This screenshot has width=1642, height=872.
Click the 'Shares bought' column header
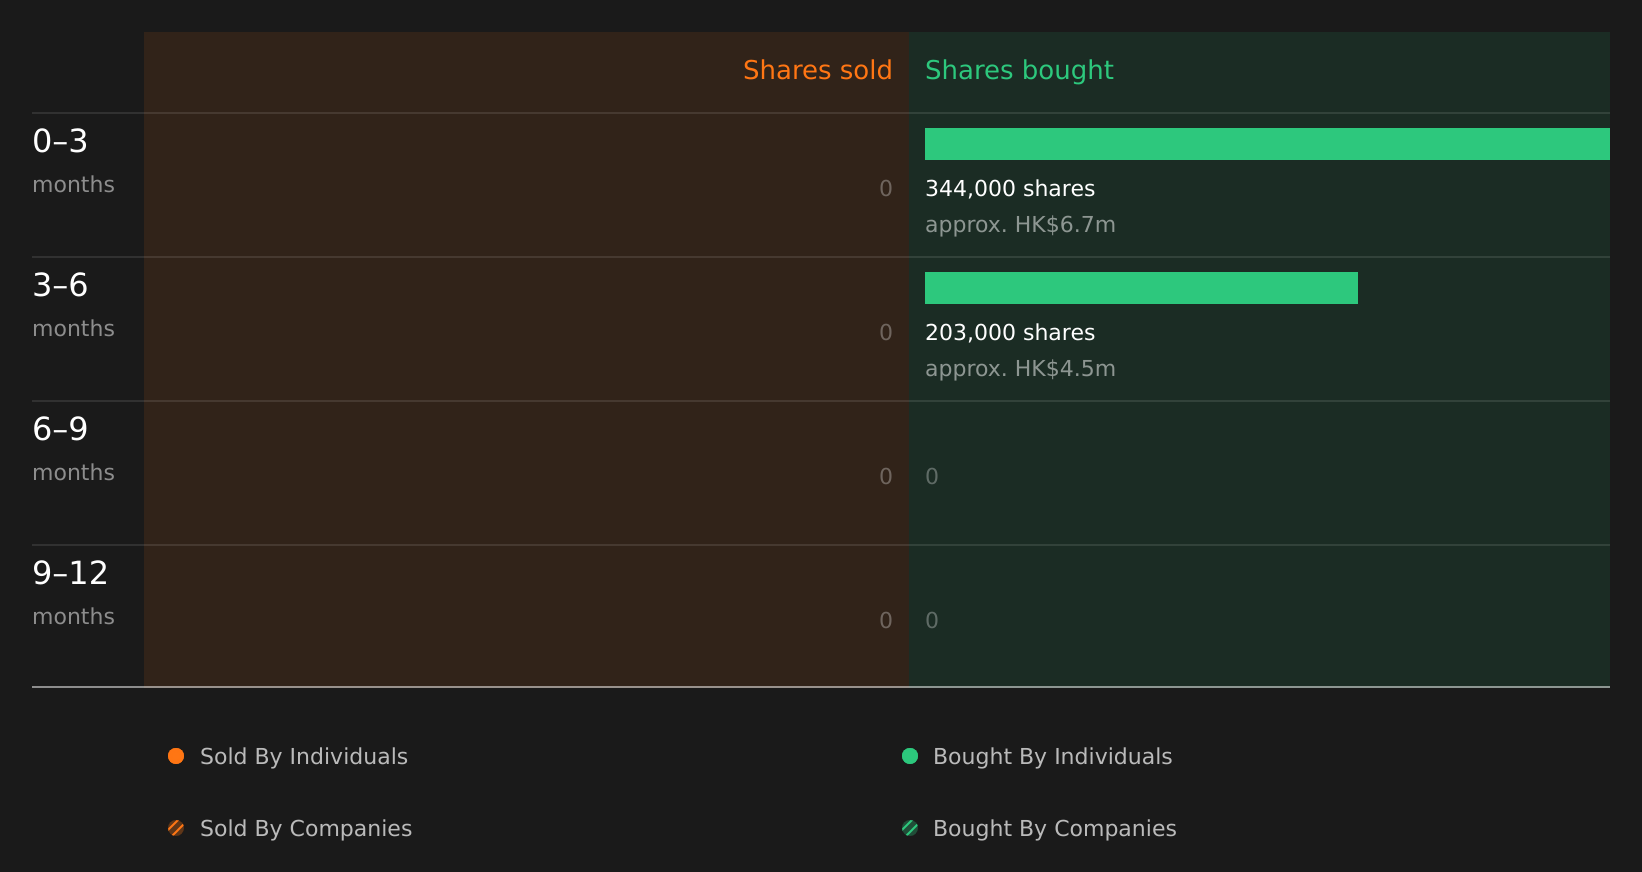tap(1019, 70)
